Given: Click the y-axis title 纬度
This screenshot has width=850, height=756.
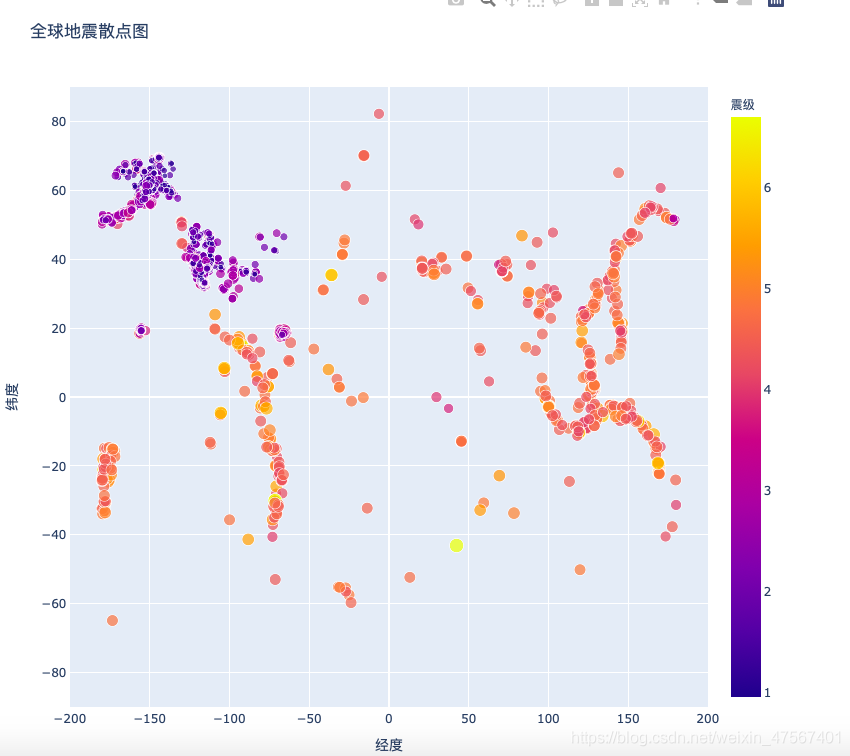Looking at the screenshot, I should point(12,397).
